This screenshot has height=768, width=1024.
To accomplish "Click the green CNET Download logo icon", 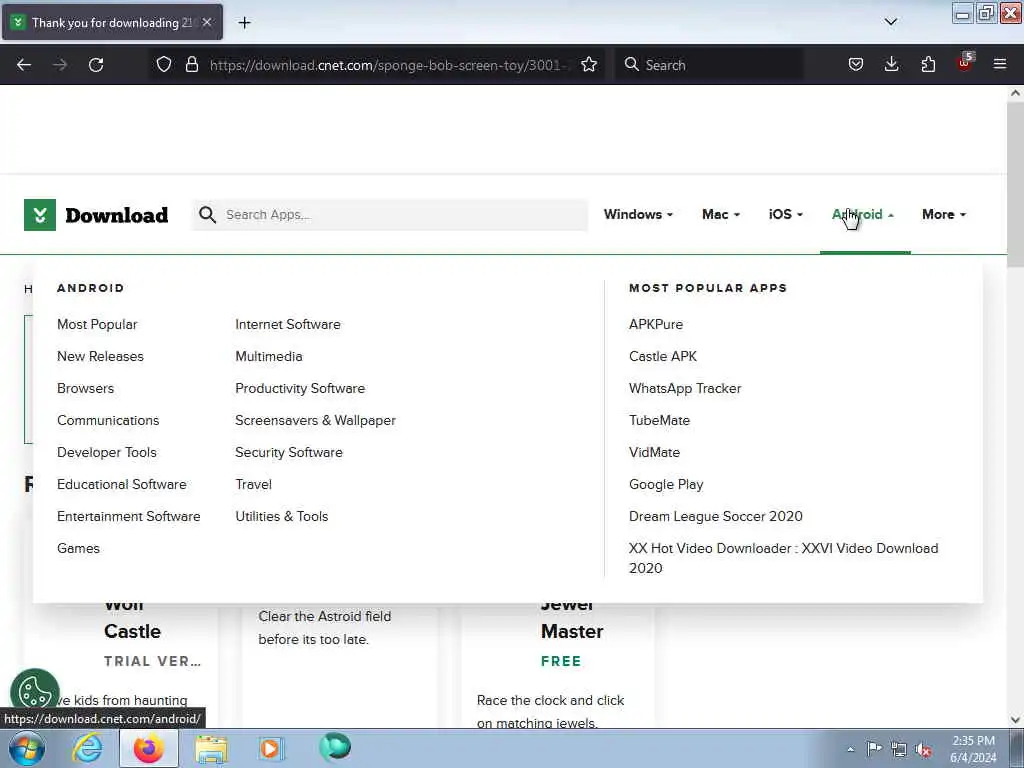I will 40,215.
